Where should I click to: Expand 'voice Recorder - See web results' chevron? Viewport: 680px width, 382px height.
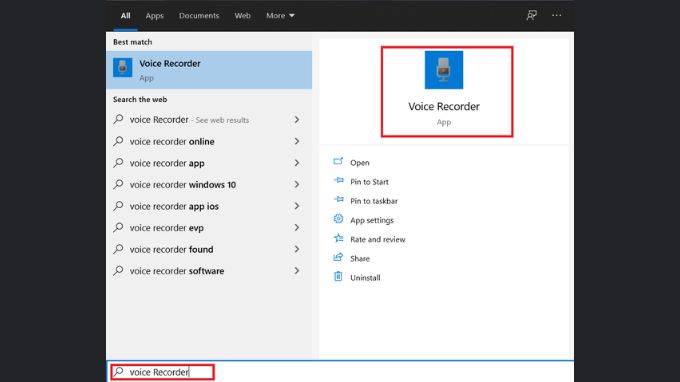pyautogui.click(x=297, y=120)
